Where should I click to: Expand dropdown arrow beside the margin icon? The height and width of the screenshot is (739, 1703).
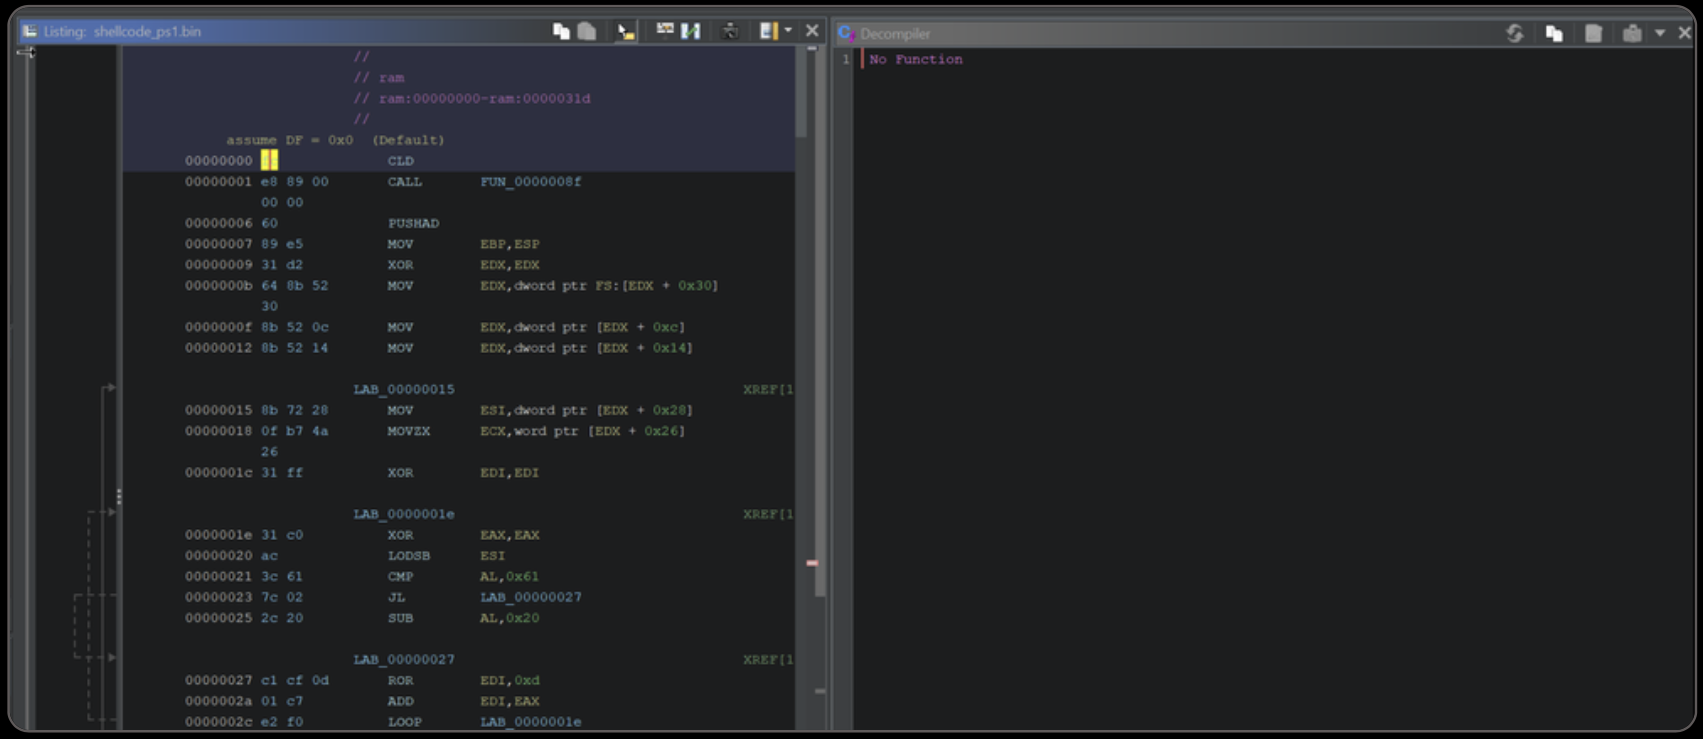pos(788,31)
